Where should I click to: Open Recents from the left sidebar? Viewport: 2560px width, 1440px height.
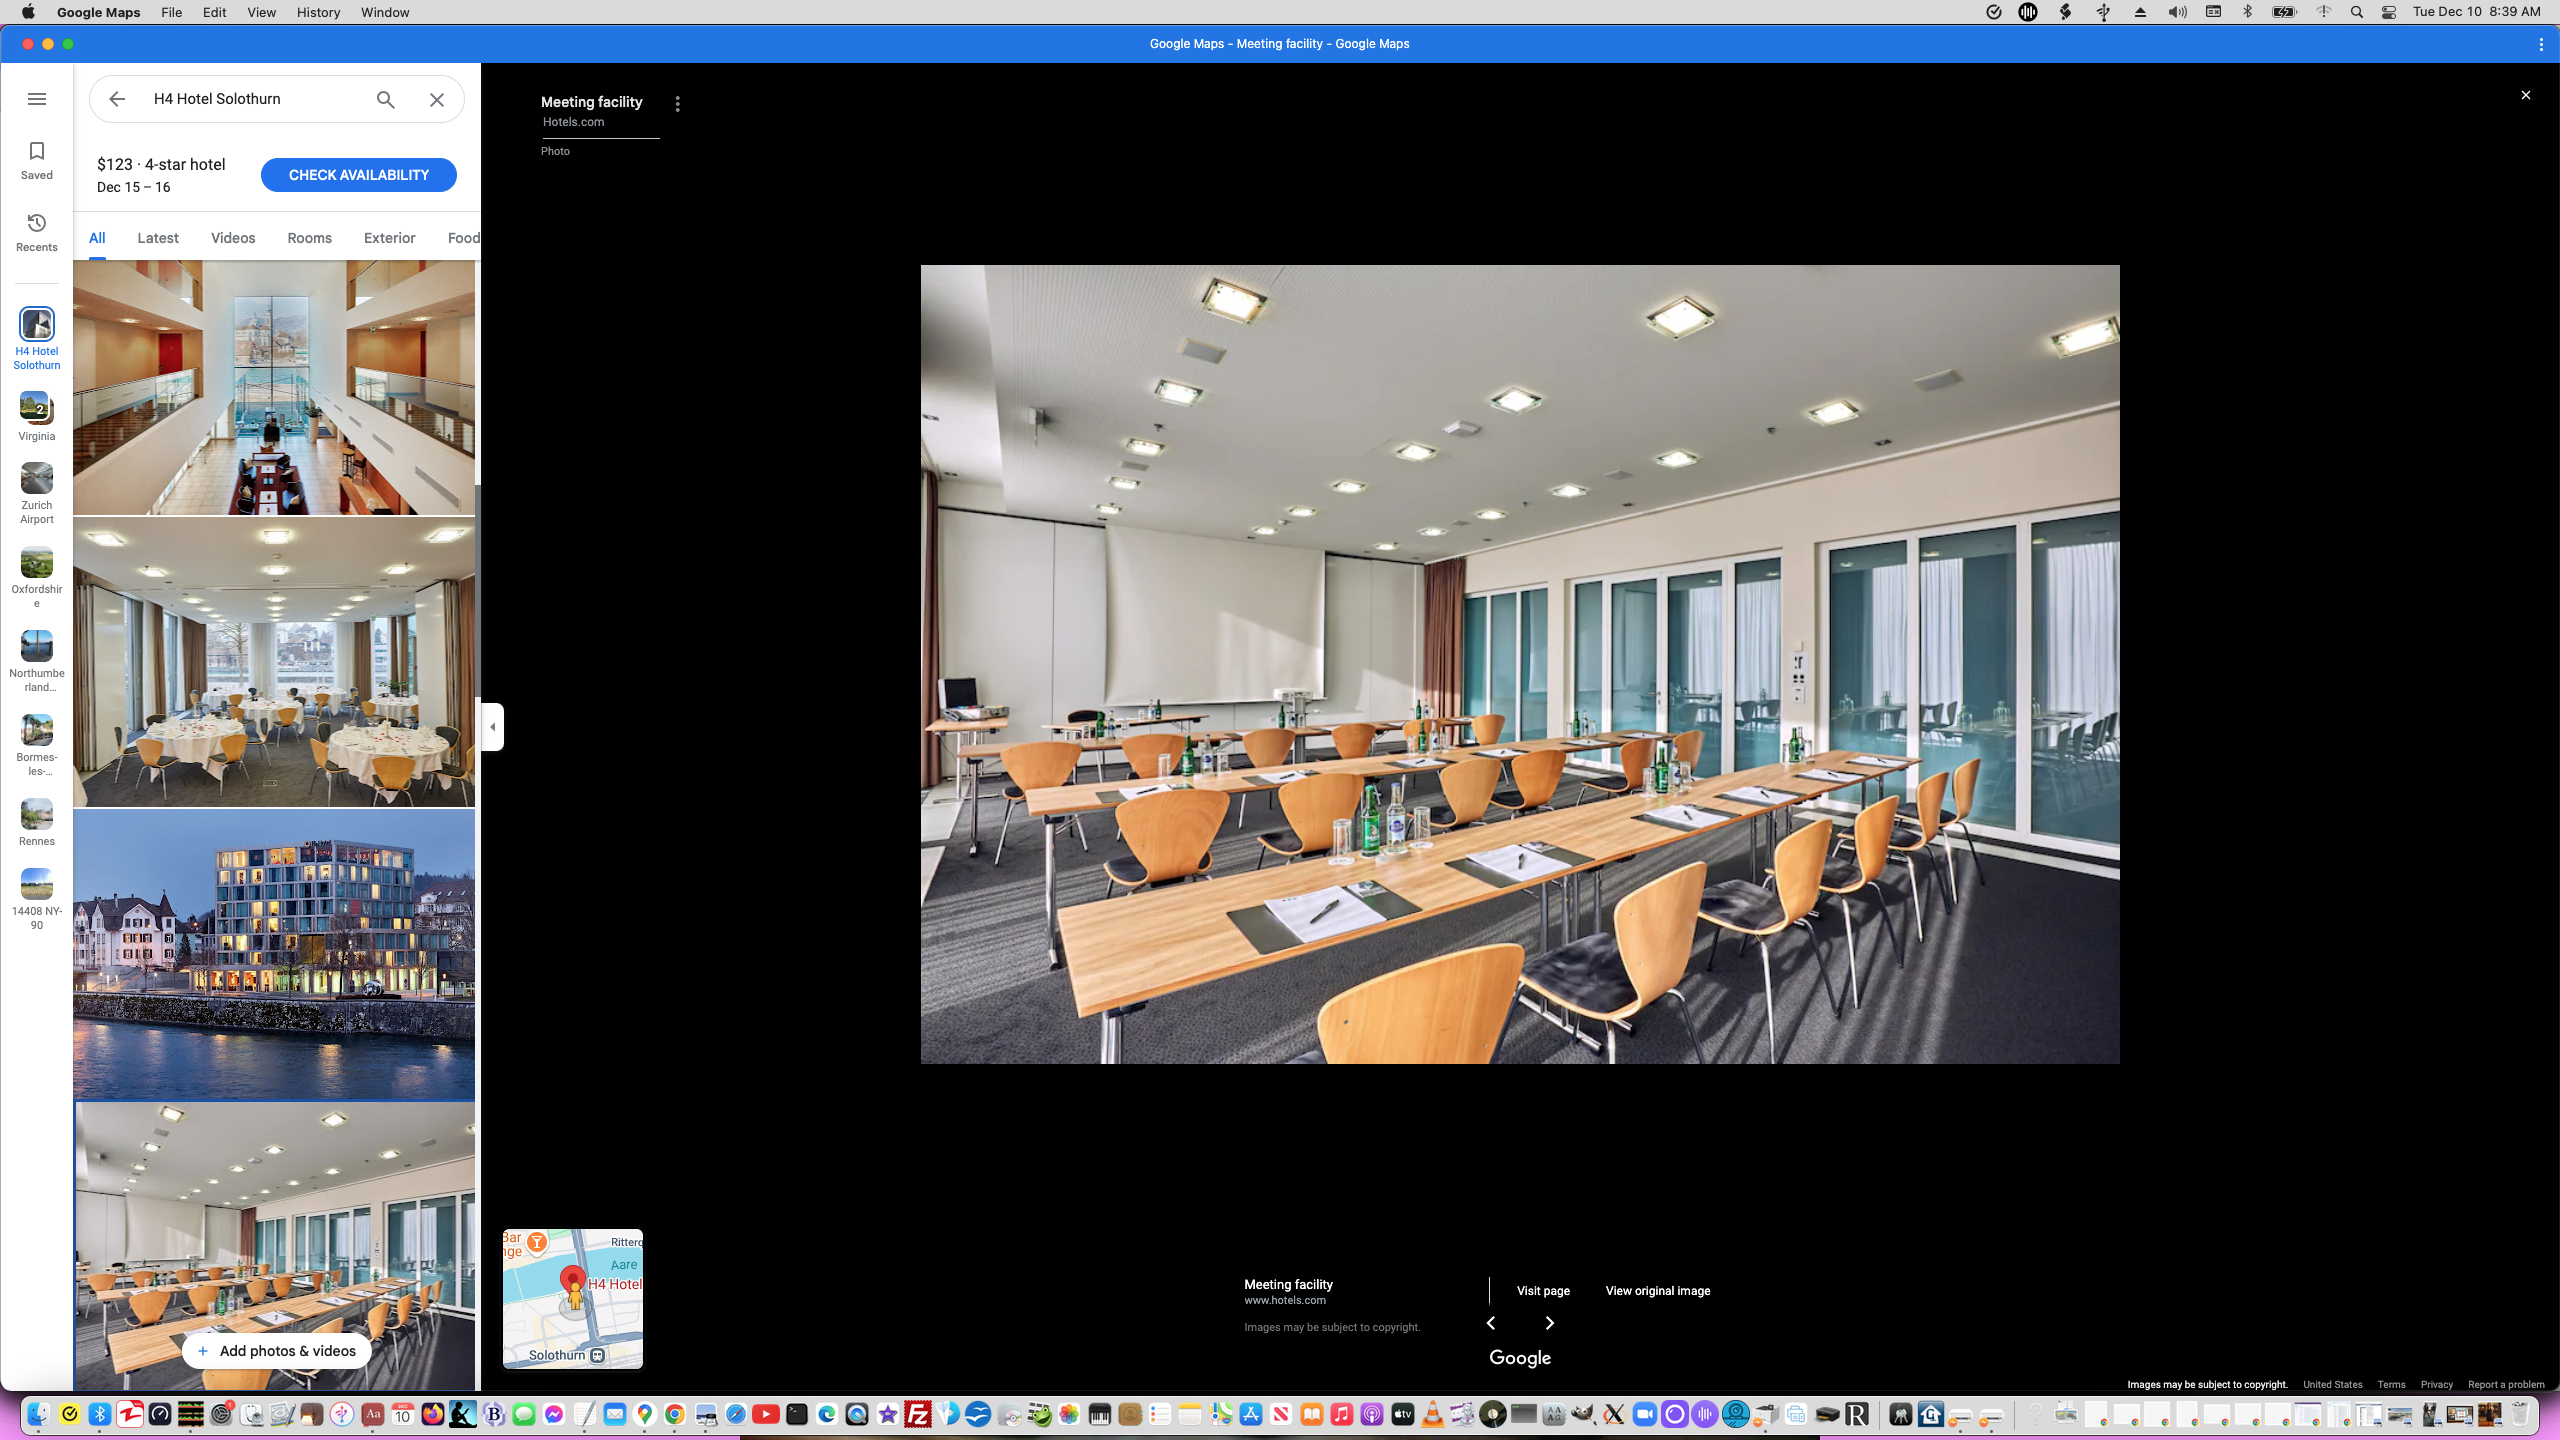coord(36,232)
